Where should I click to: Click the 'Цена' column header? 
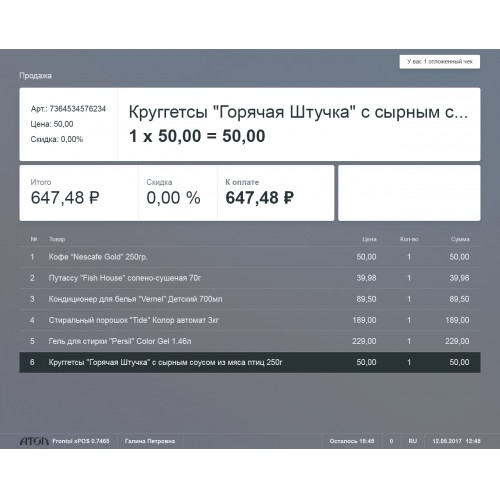(x=369, y=239)
